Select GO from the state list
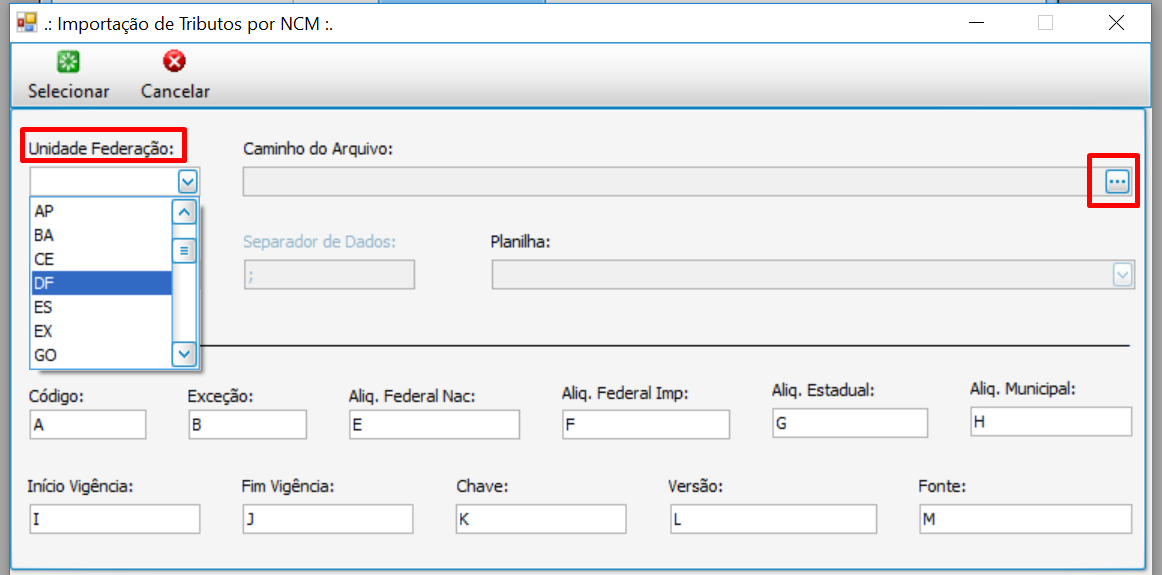1162x575 pixels. tap(102, 355)
